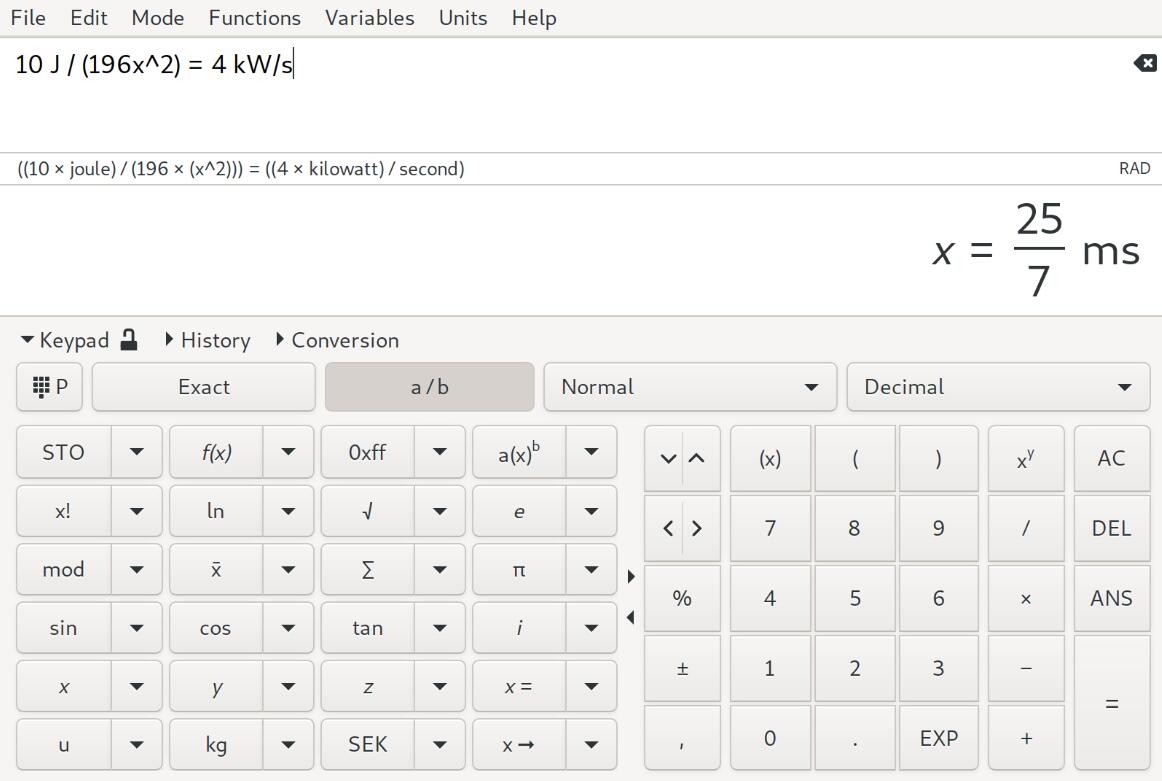Click the STO store button
Viewport: 1162px width, 781px height.
click(x=64, y=452)
